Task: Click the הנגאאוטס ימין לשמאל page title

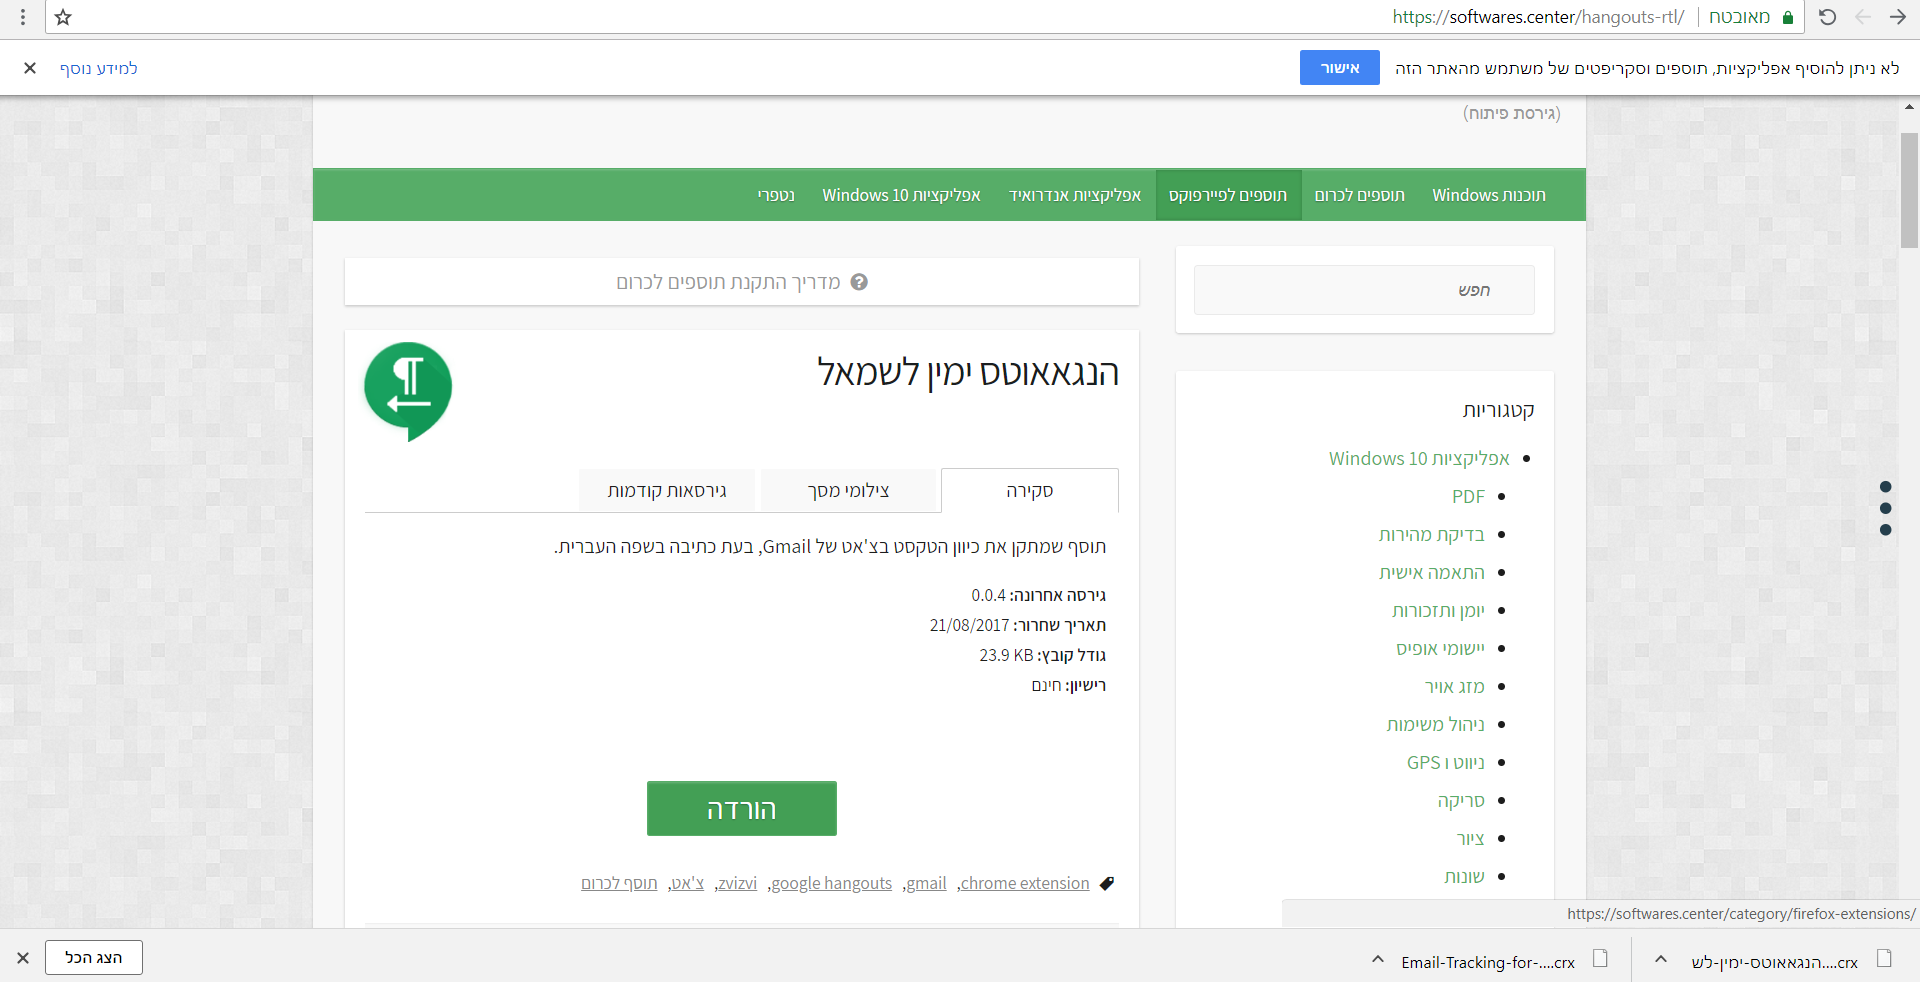Action: pyautogui.click(x=968, y=373)
